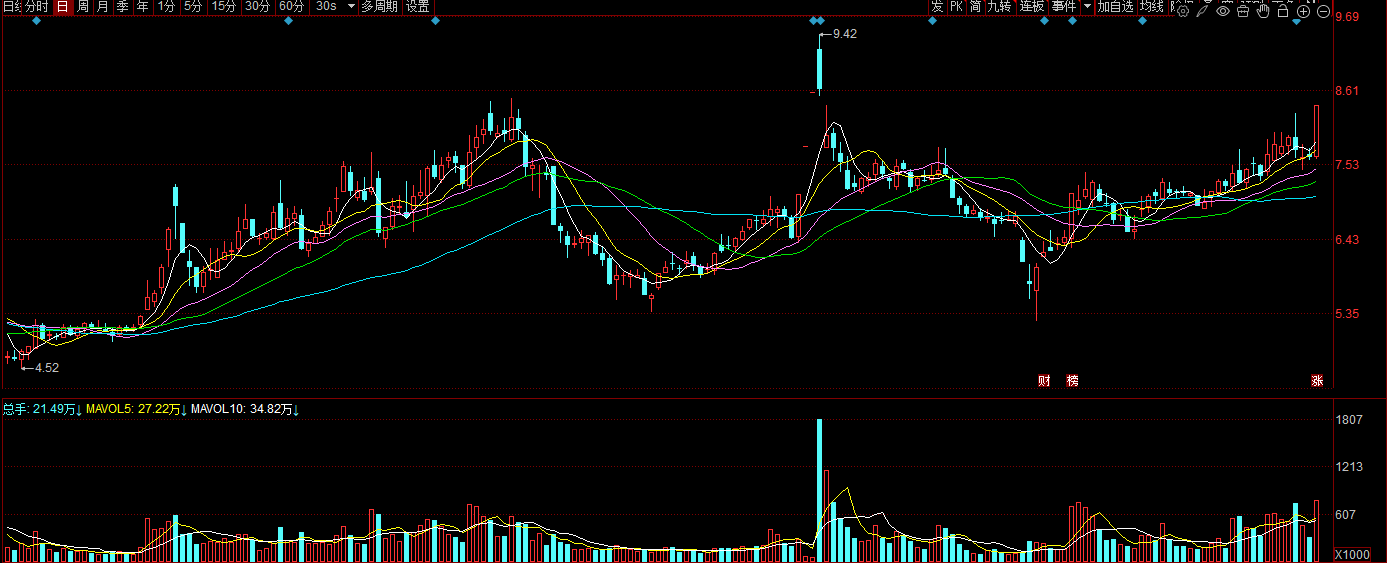Click the 9.69 price axis label

click(x=1346, y=16)
